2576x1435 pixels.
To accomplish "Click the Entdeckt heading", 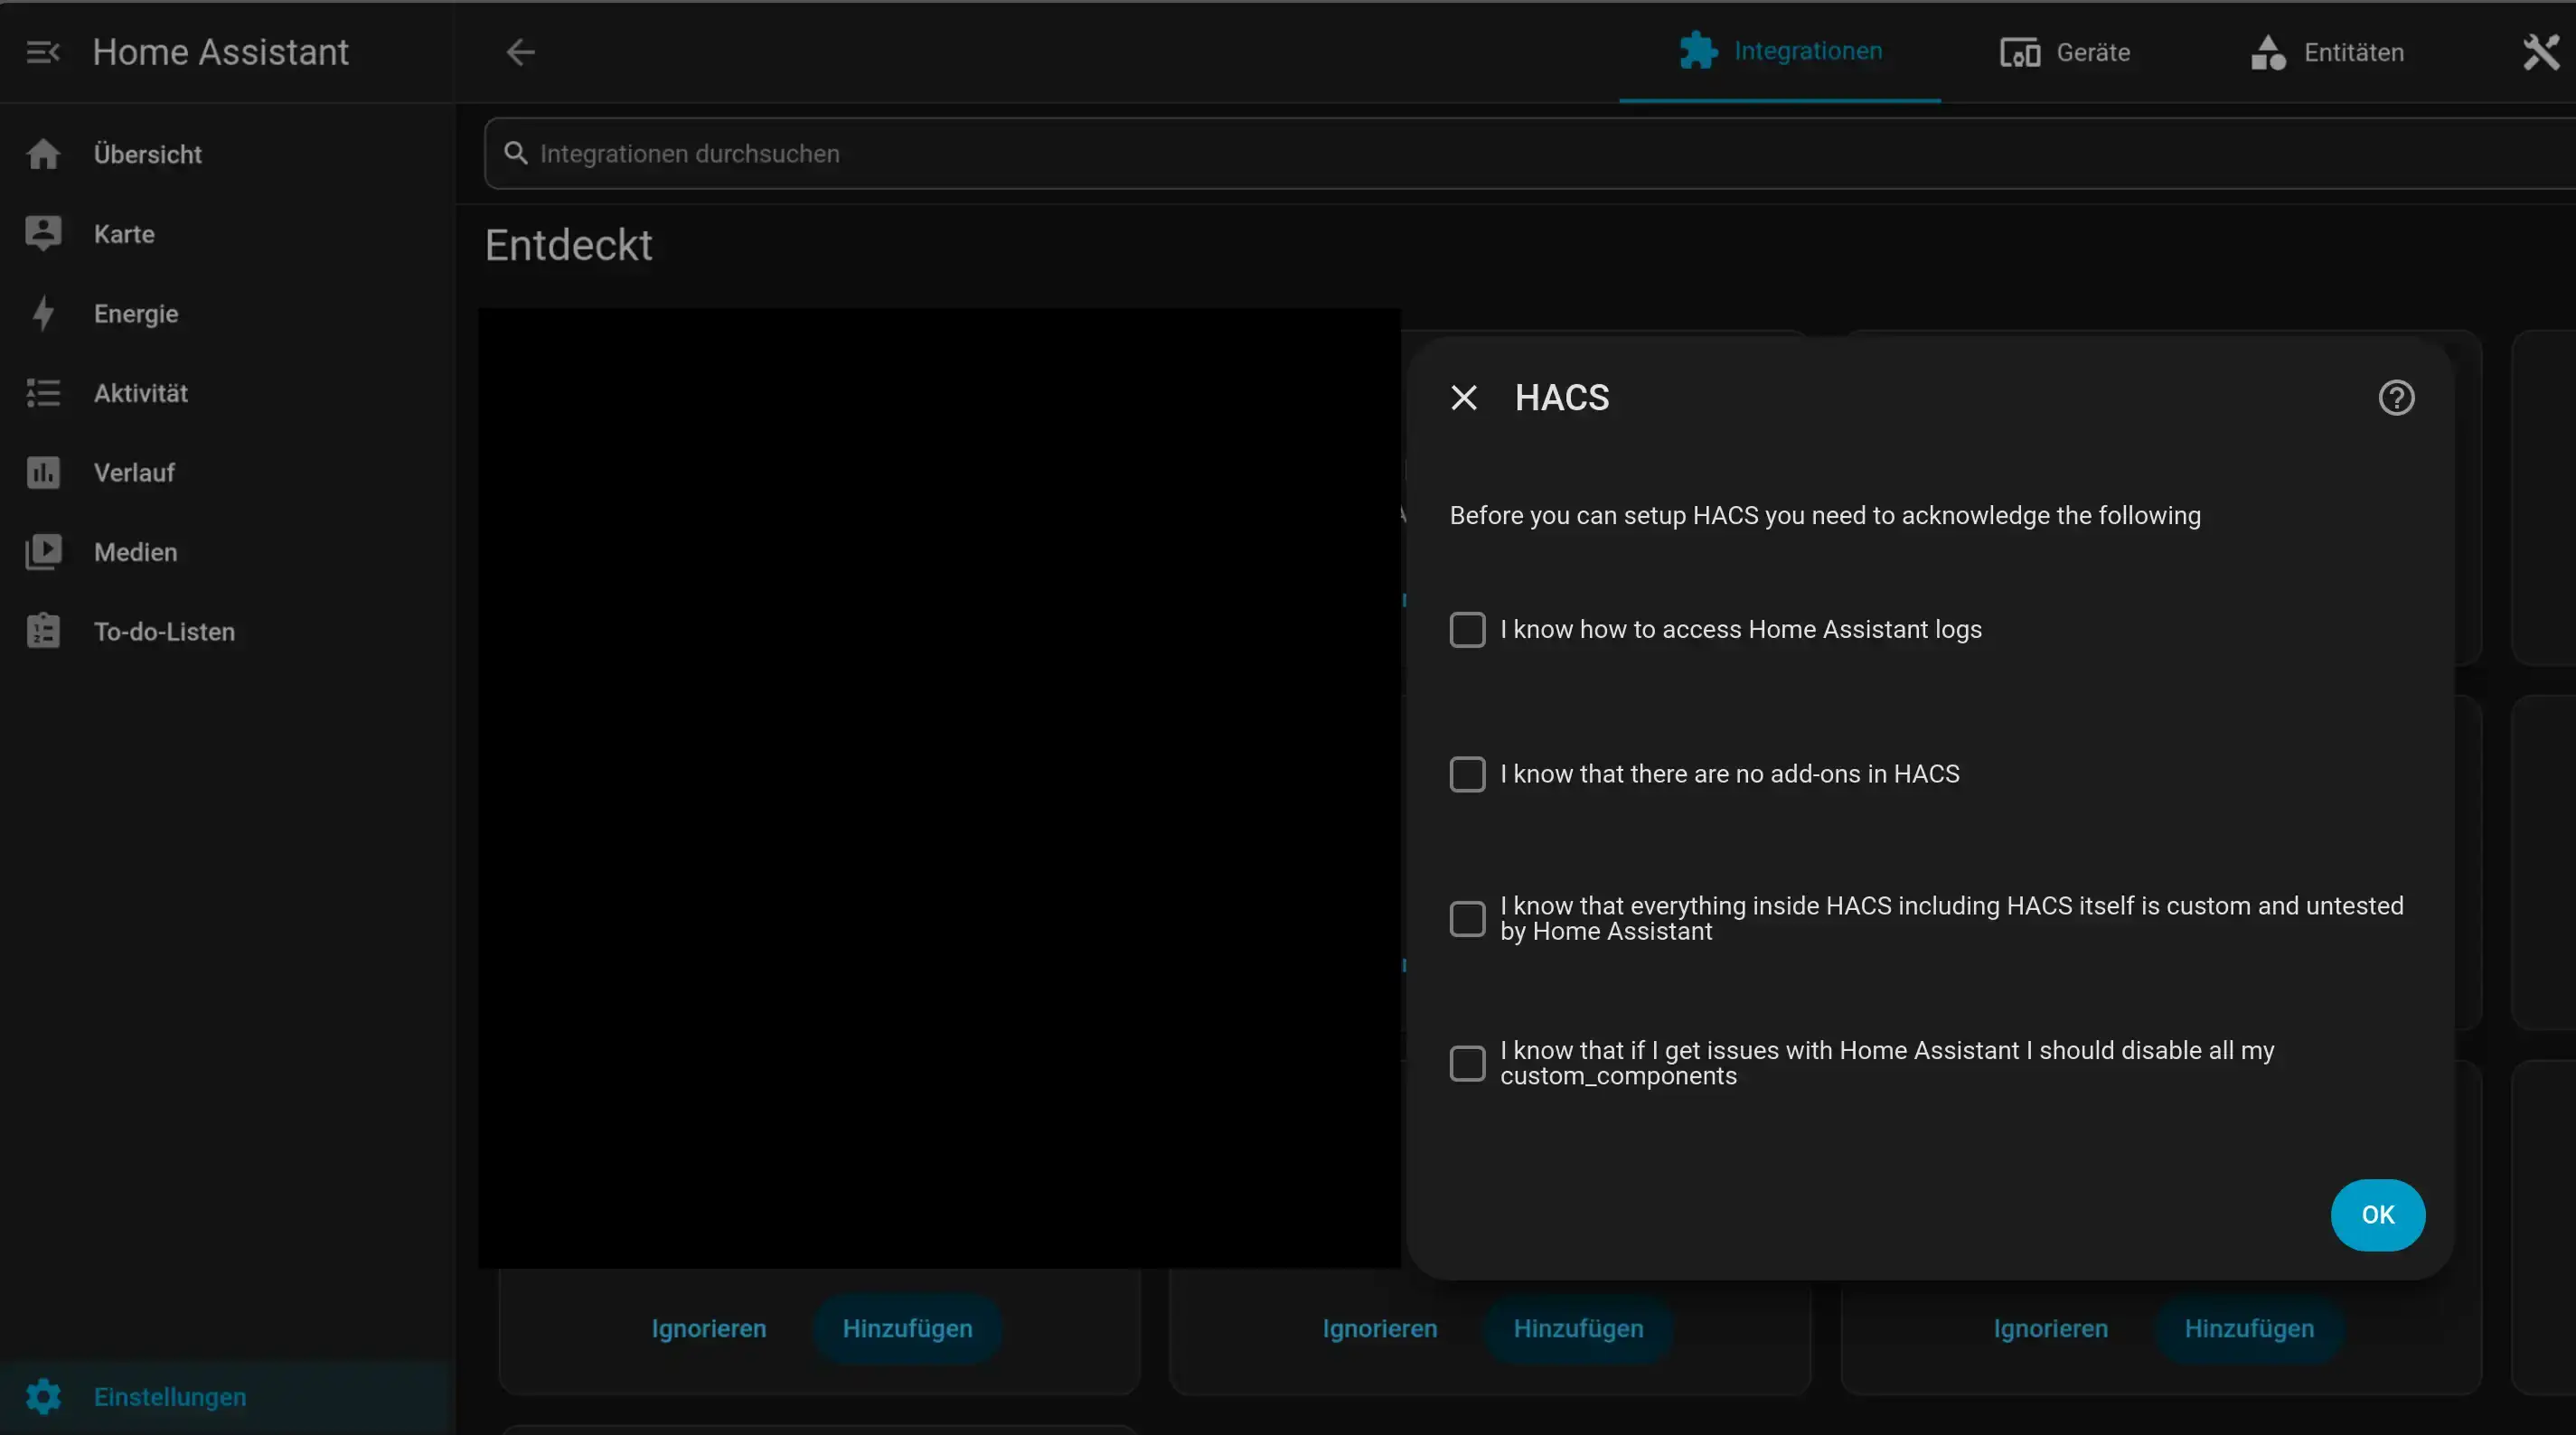I will pos(568,245).
